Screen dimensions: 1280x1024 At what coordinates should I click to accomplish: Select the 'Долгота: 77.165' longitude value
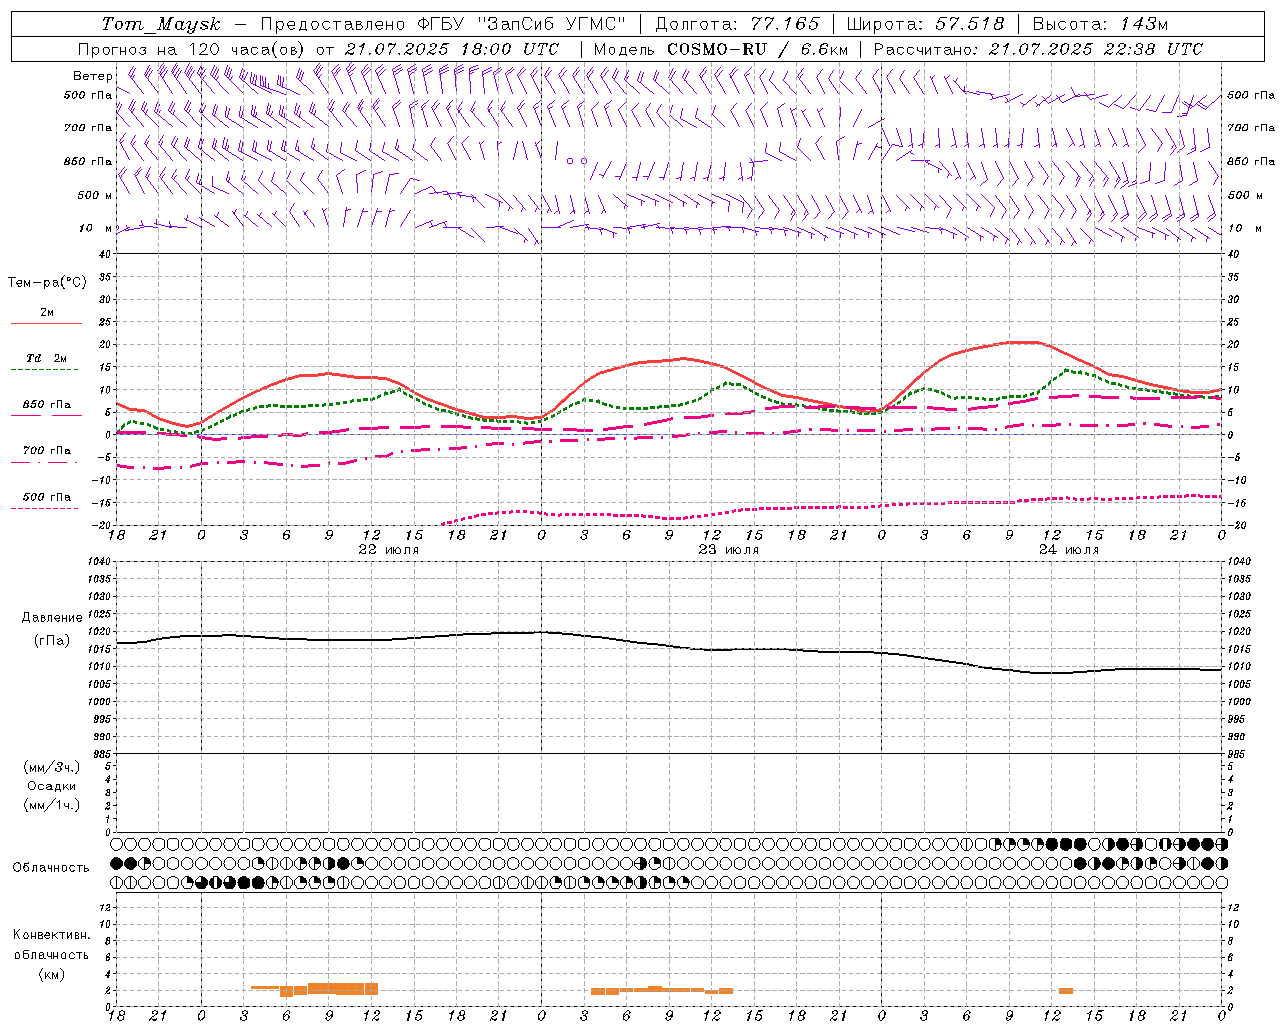(737, 24)
